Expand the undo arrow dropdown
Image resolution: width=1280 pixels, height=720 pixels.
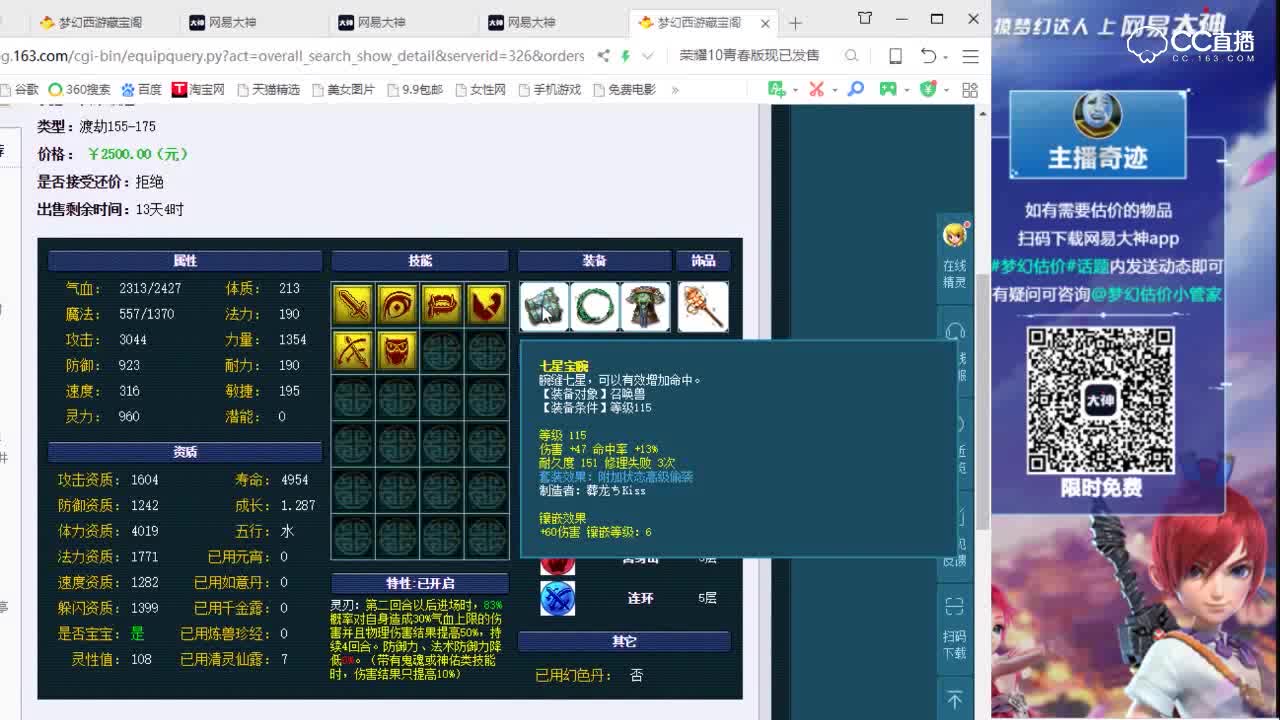pyautogui.click(x=945, y=56)
